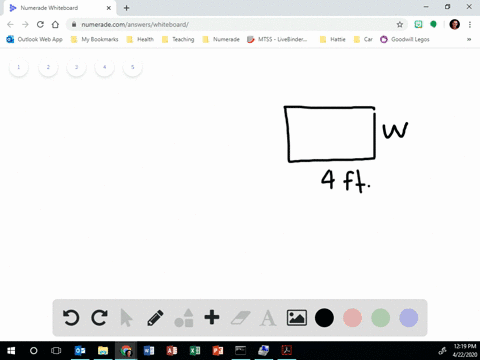Click the Cortana search circle
480x360 pixels.
(x=34, y=351)
